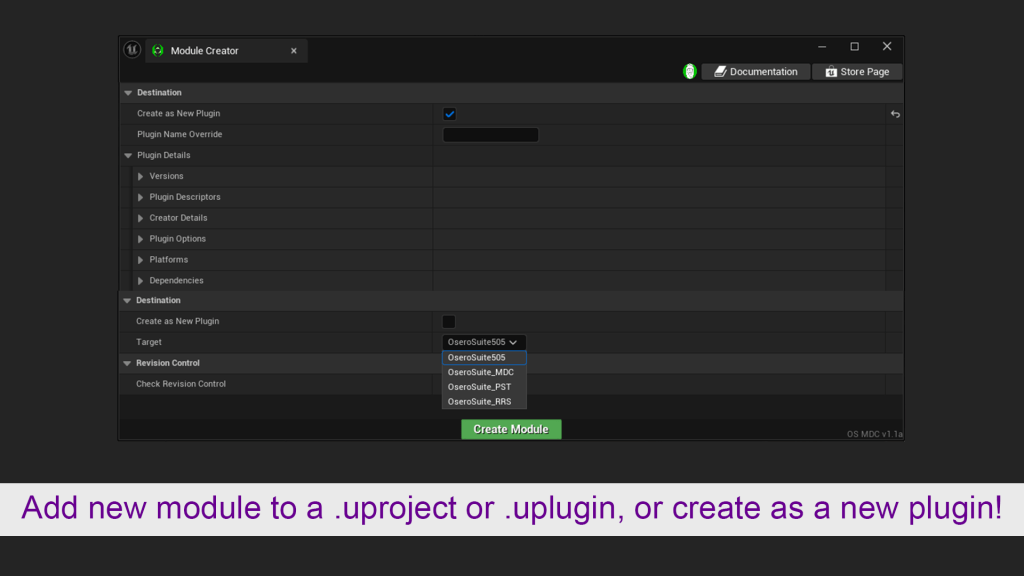This screenshot has height=576, width=1024.
Task: Choose OseroSuite_PST in the Target dropdown
Action: pyautogui.click(x=480, y=387)
